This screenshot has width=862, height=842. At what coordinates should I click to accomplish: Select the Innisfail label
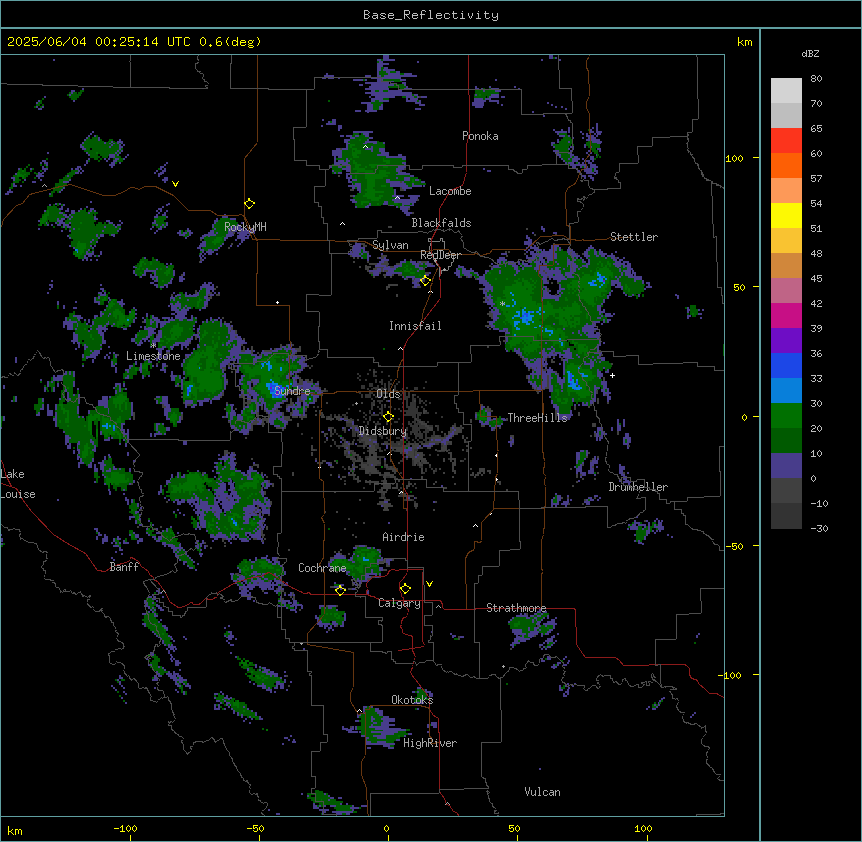415,326
